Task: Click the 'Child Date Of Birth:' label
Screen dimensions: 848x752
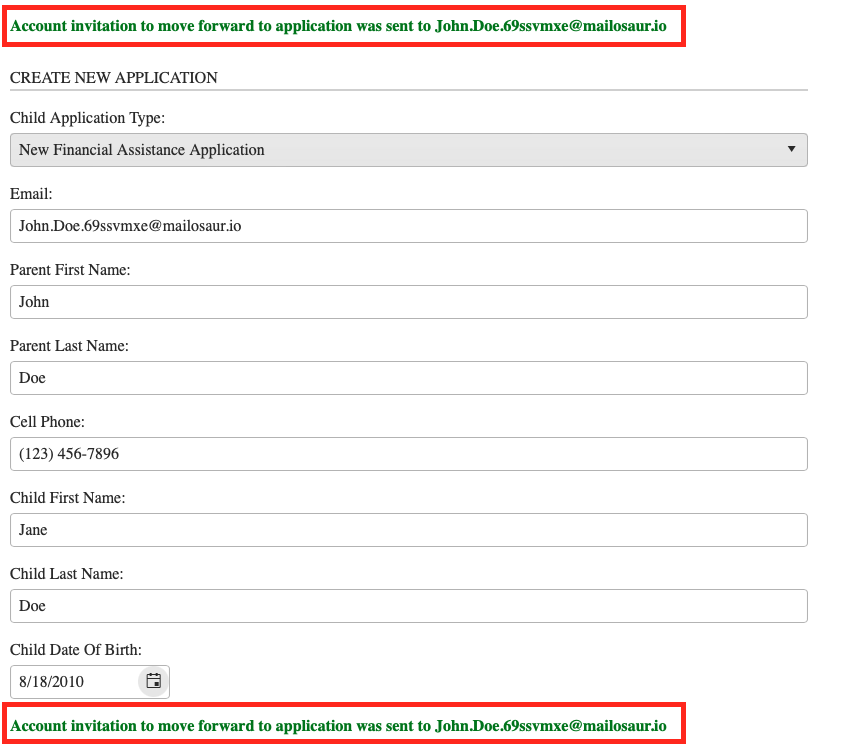Action: [x=76, y=650]
